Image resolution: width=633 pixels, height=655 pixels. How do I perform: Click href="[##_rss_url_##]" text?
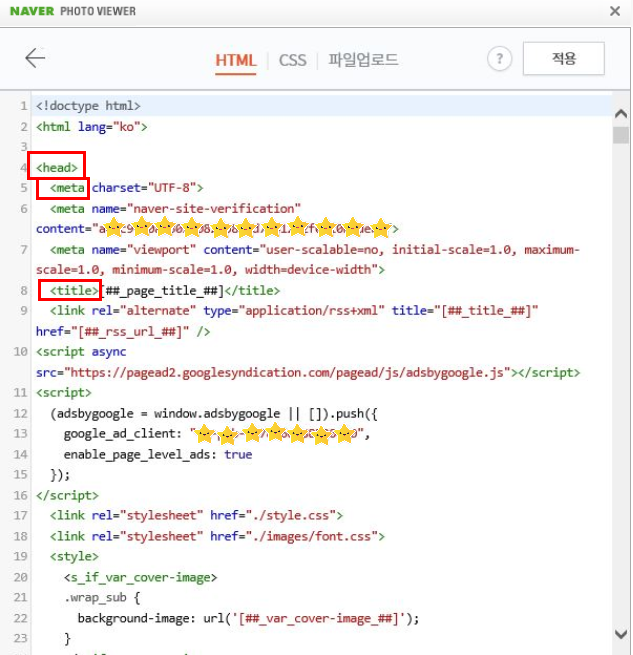coord(112,331)
